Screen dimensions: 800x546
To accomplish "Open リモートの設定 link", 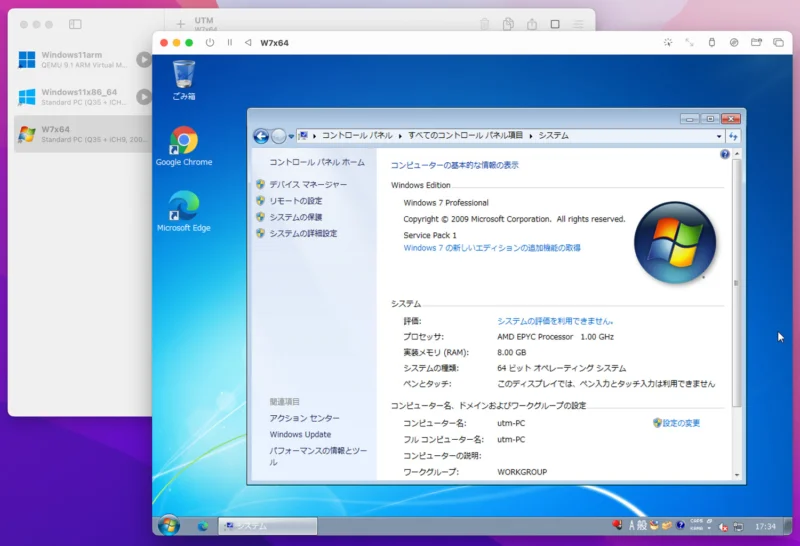I will point(295,201).
